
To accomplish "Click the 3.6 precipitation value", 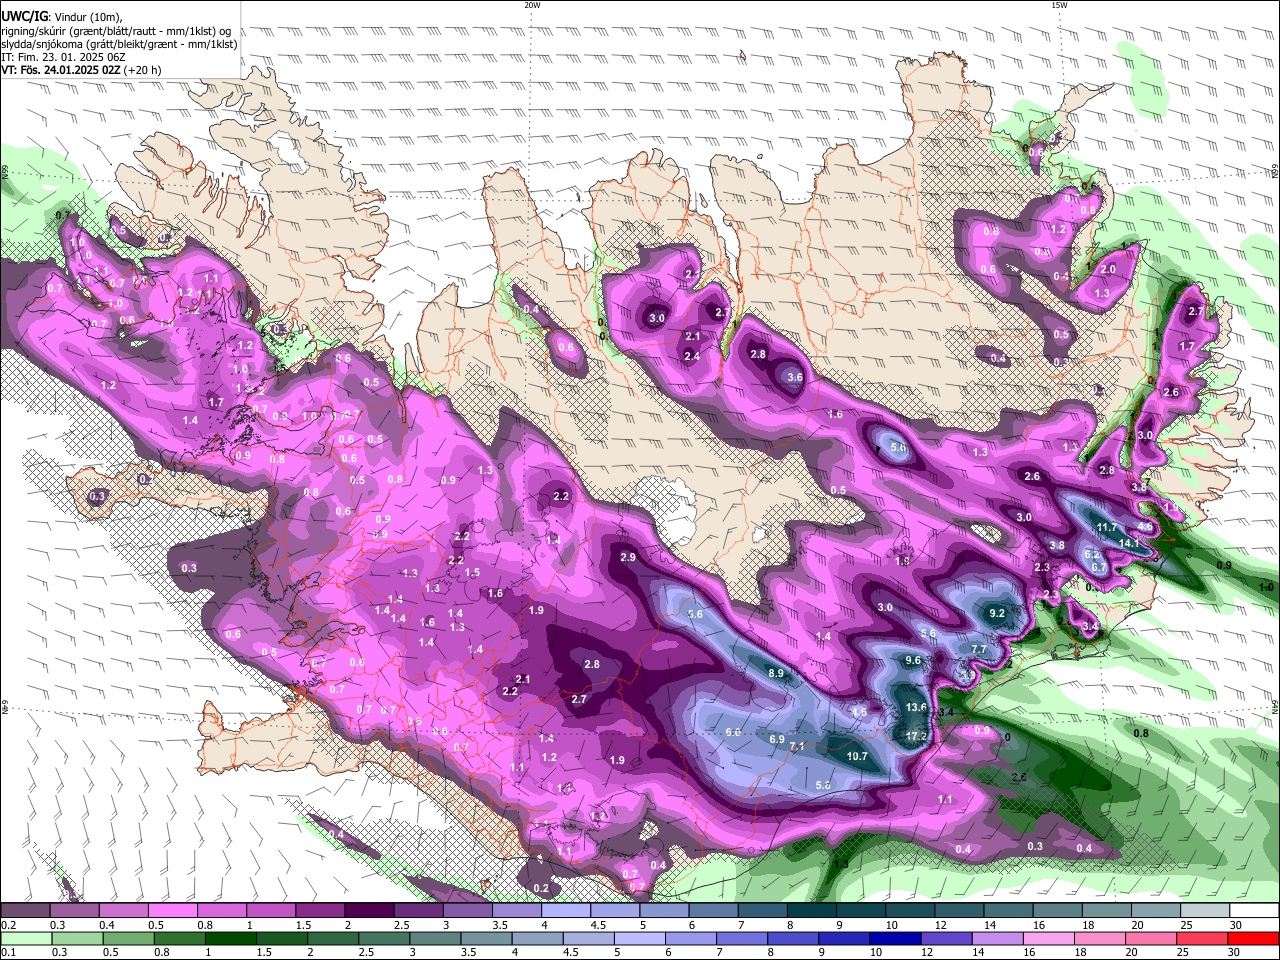I will pos(795,377).
